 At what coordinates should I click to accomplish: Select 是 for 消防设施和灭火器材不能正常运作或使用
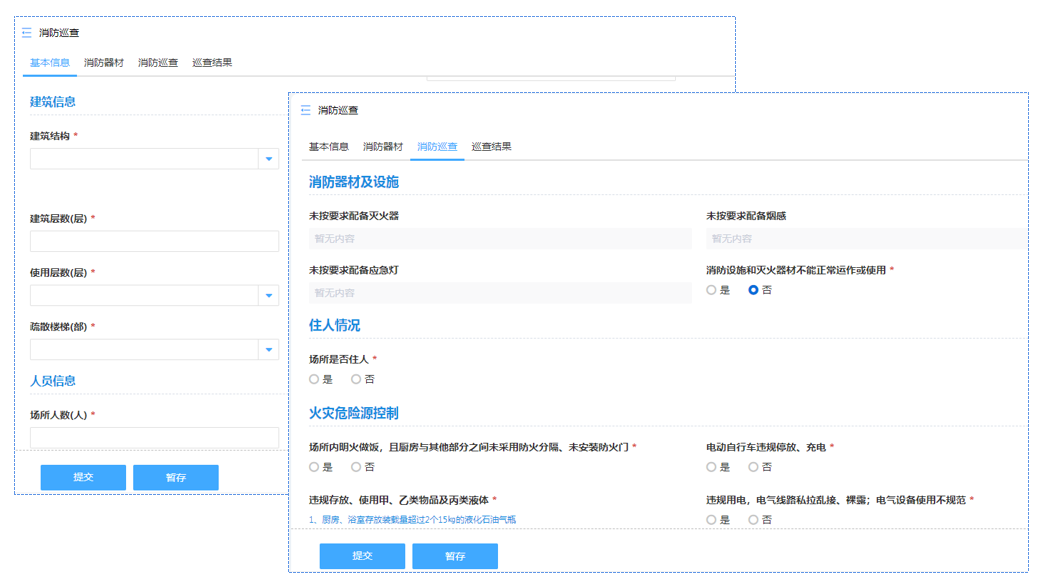pos(712,290)
